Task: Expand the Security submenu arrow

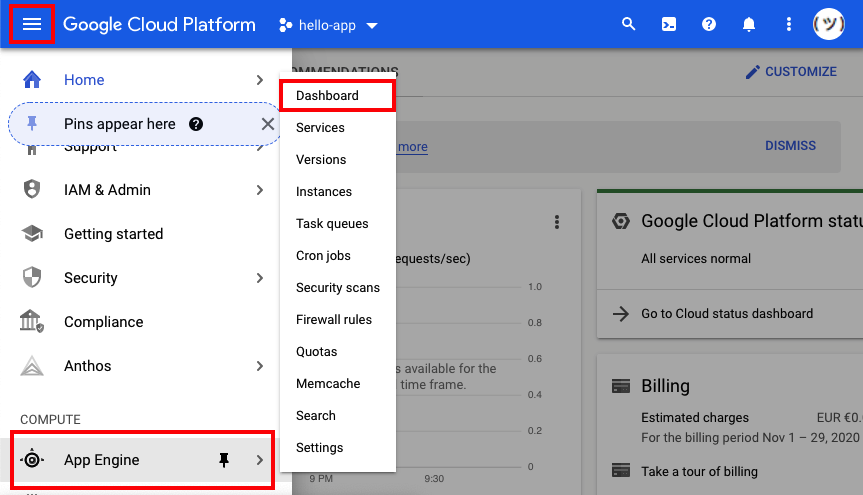Action: [x=260, y=278]
